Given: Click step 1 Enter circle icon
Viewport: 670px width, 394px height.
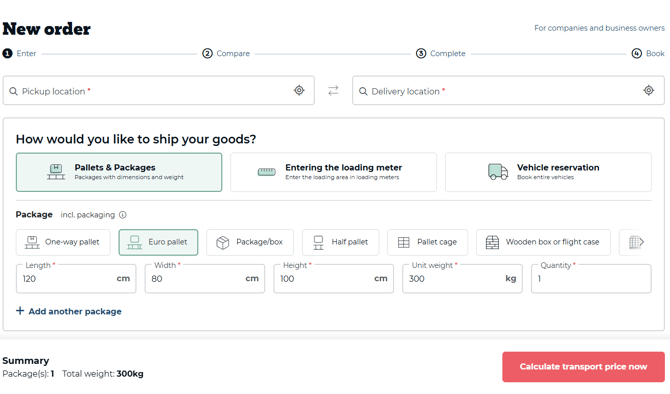Looking at the screenshot, I should 7,53.
